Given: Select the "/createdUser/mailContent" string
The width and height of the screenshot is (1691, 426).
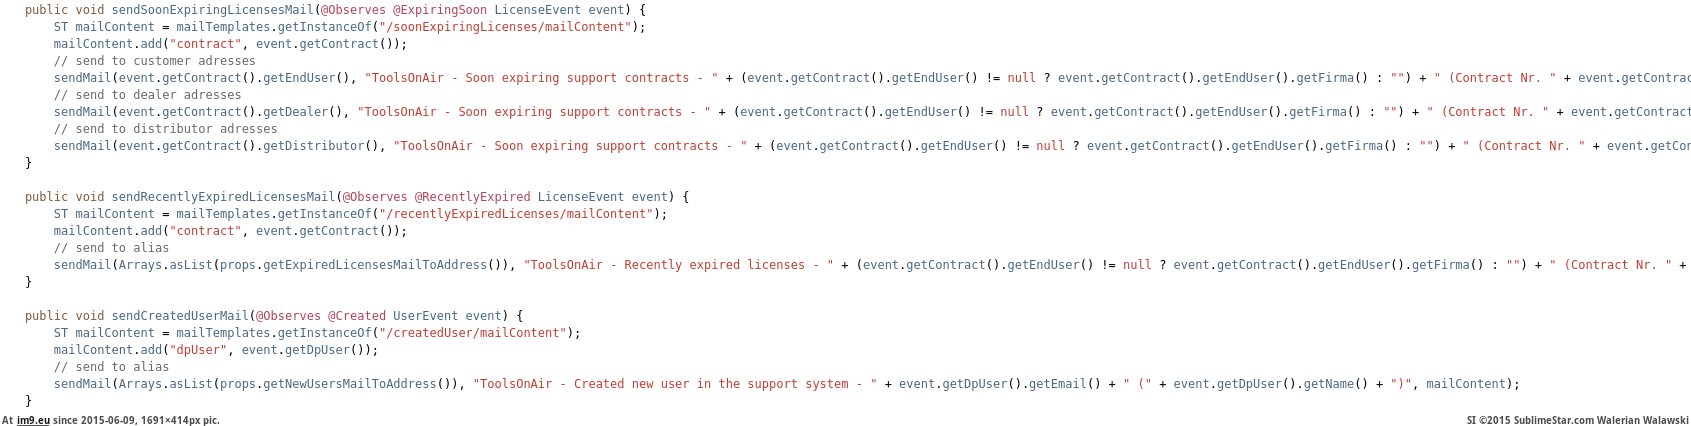Looking at the screenshot, I should click(x=477, y=333).
